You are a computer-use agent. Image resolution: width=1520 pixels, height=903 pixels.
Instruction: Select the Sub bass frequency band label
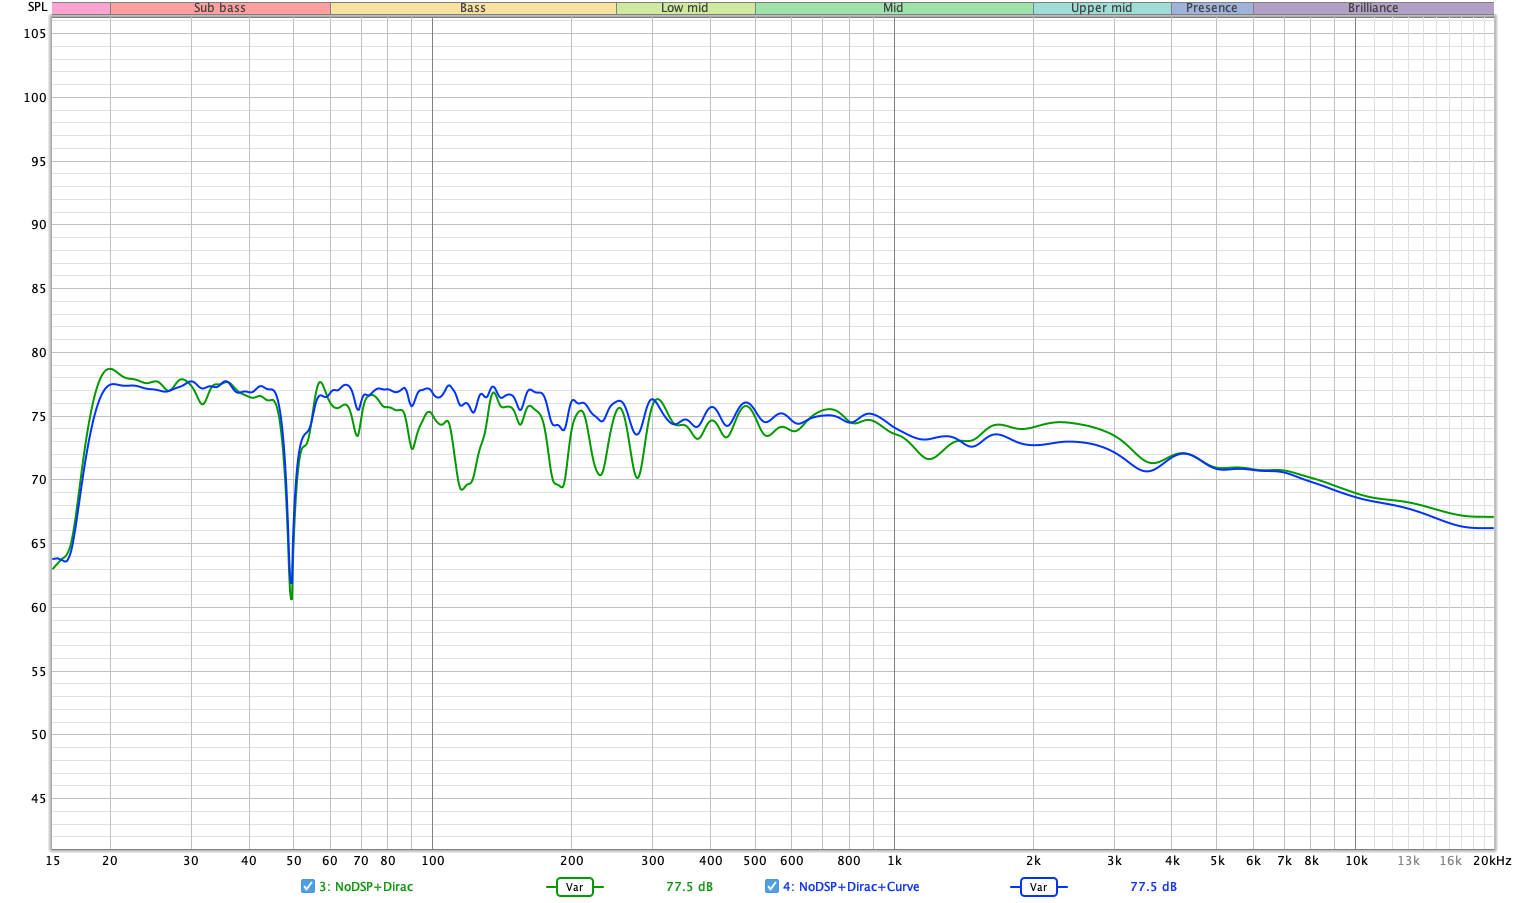pyautogui.click(x=220, y=8)
